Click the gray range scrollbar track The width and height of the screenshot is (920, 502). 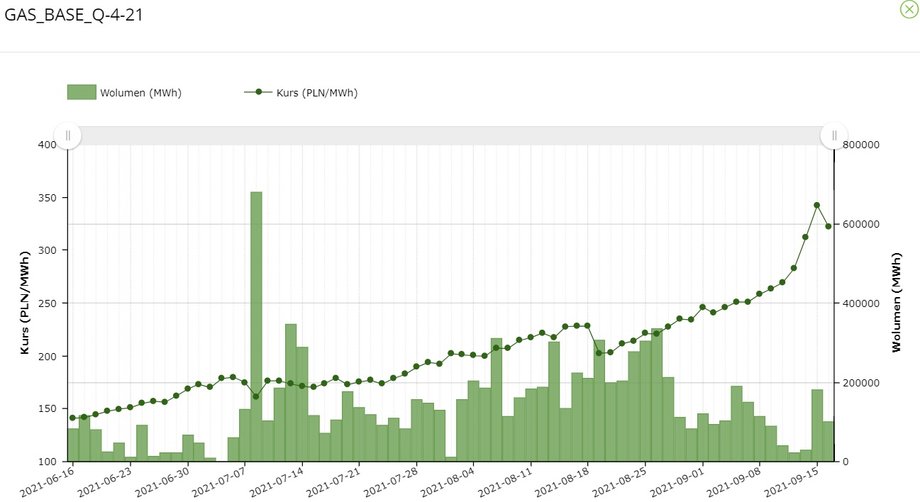click(x=451, y=135)
